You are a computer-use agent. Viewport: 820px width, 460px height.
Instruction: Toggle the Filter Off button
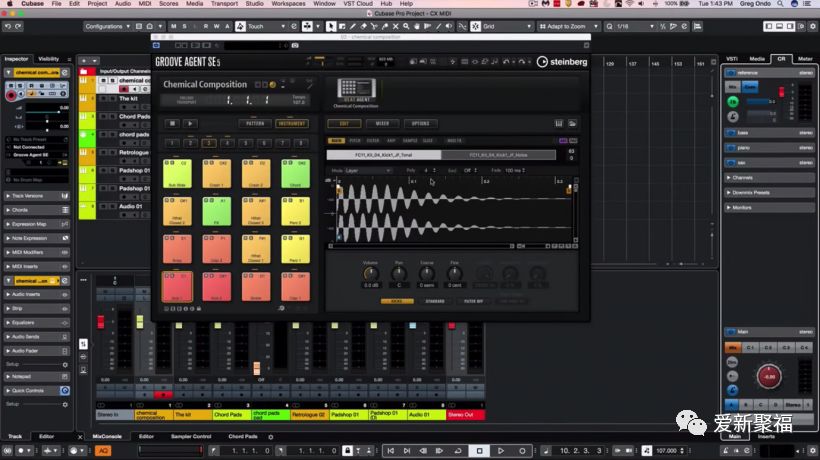click(x=474, y=300)
